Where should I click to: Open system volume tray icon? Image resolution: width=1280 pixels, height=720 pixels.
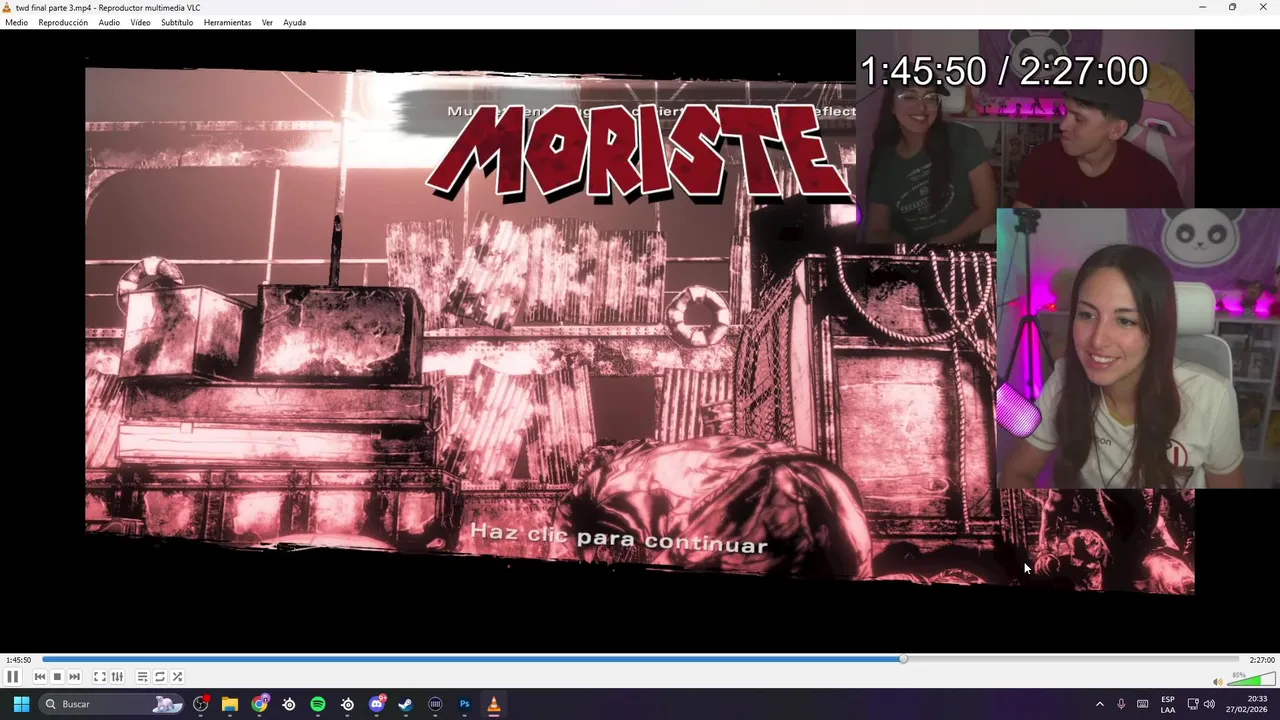pos(1209,704)
